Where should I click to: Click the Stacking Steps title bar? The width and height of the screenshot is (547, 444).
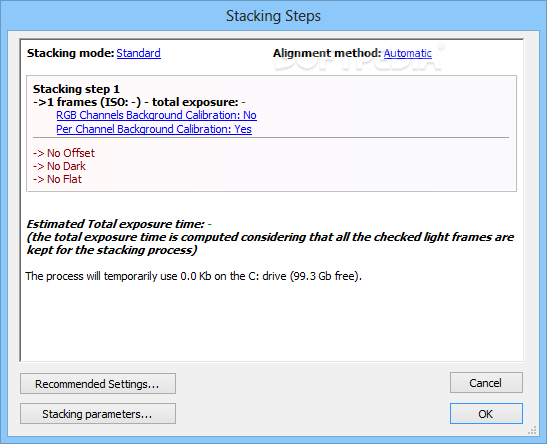273,16
